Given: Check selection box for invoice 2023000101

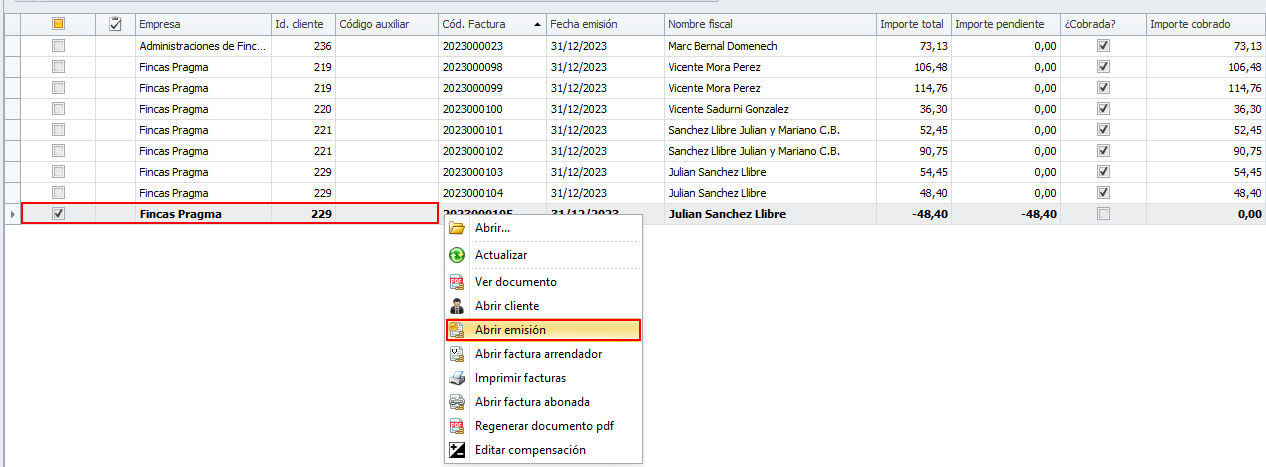Looking at the screenshot, I should (x=58, y=130).
